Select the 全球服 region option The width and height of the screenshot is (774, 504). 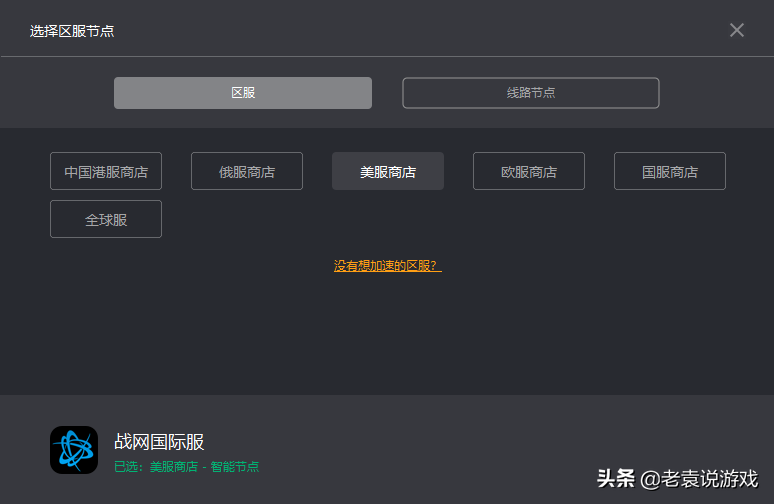click(x=106, y=219)
